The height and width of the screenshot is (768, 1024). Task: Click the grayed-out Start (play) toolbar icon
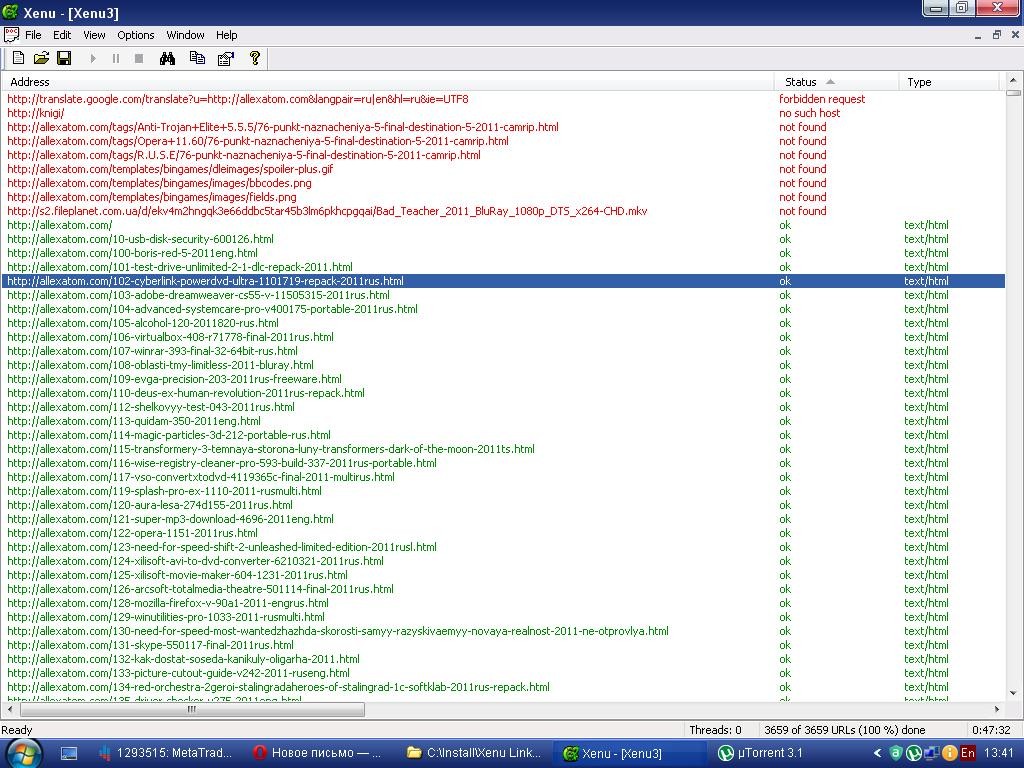(93, 59)
